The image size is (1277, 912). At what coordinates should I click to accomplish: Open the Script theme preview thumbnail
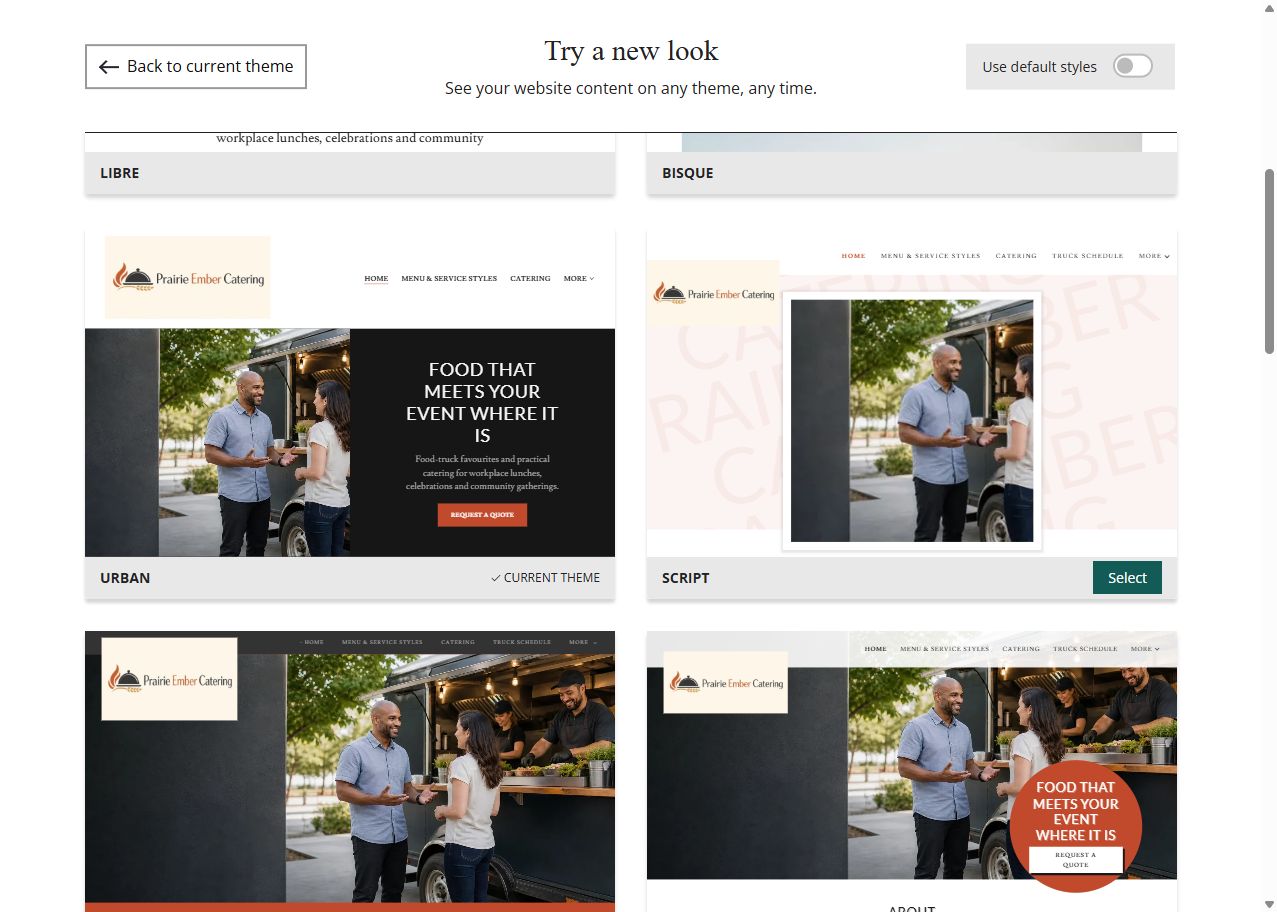[x=912, y=393]
